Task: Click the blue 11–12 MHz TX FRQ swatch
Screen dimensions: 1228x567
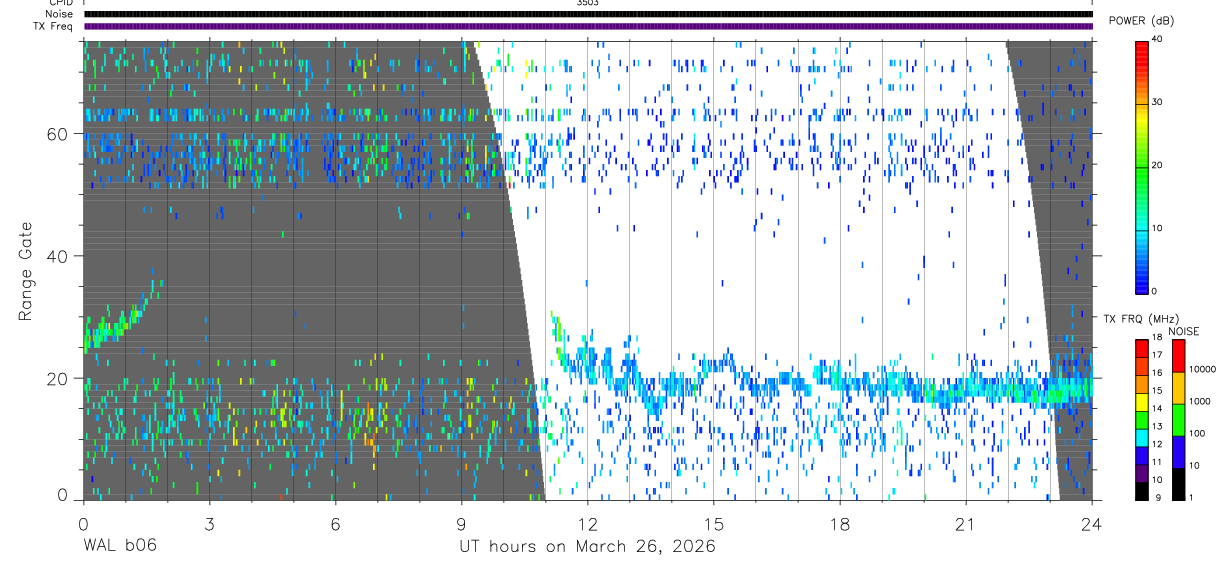Action: [1141, 455]
